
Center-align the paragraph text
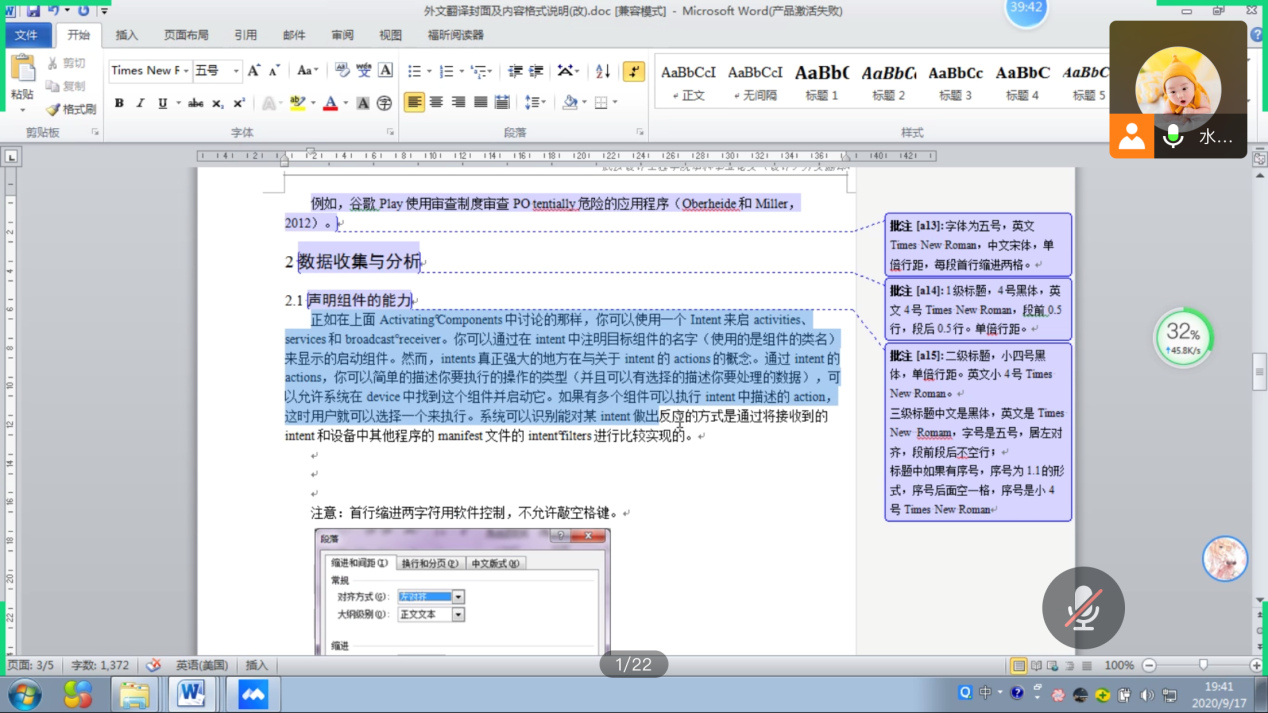[x=436, y=103]
